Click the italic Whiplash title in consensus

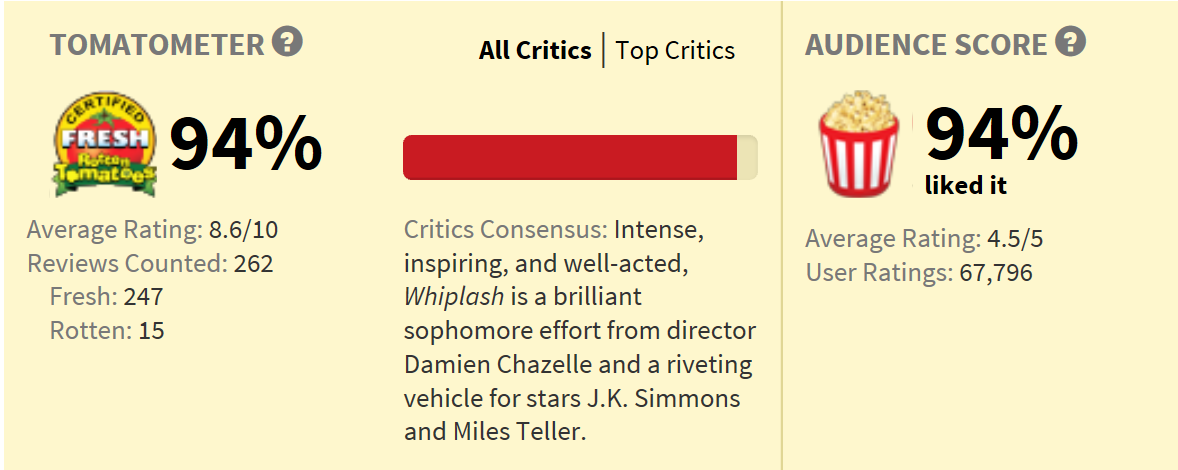[454, 297]
